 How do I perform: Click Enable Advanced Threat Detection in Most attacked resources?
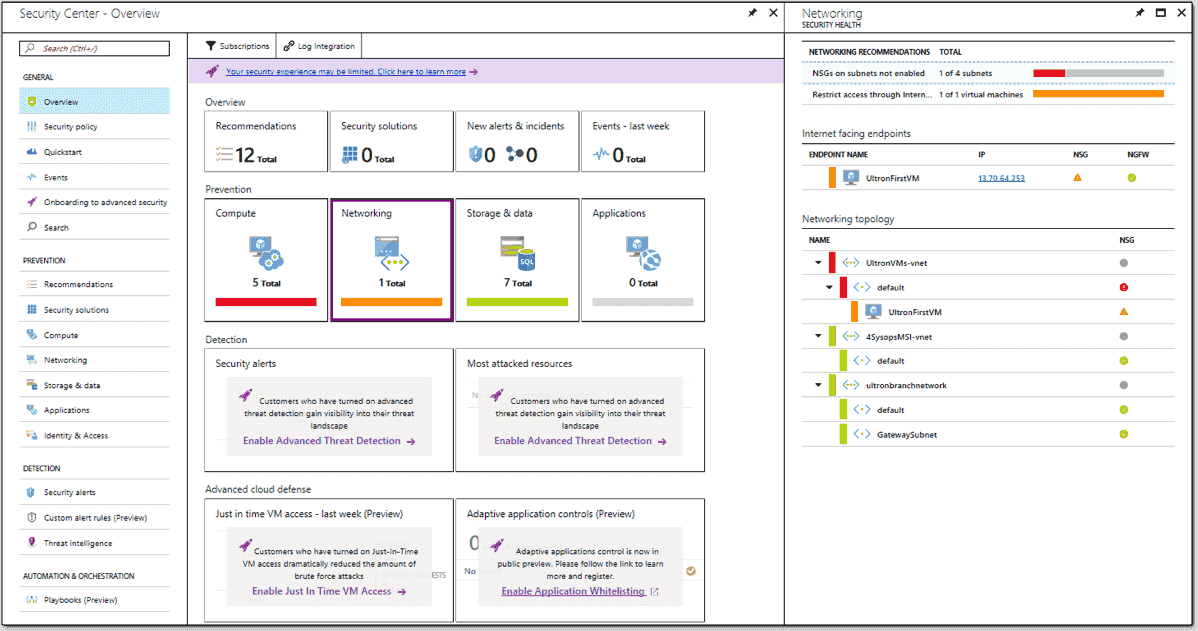click(x=580, y=441)
